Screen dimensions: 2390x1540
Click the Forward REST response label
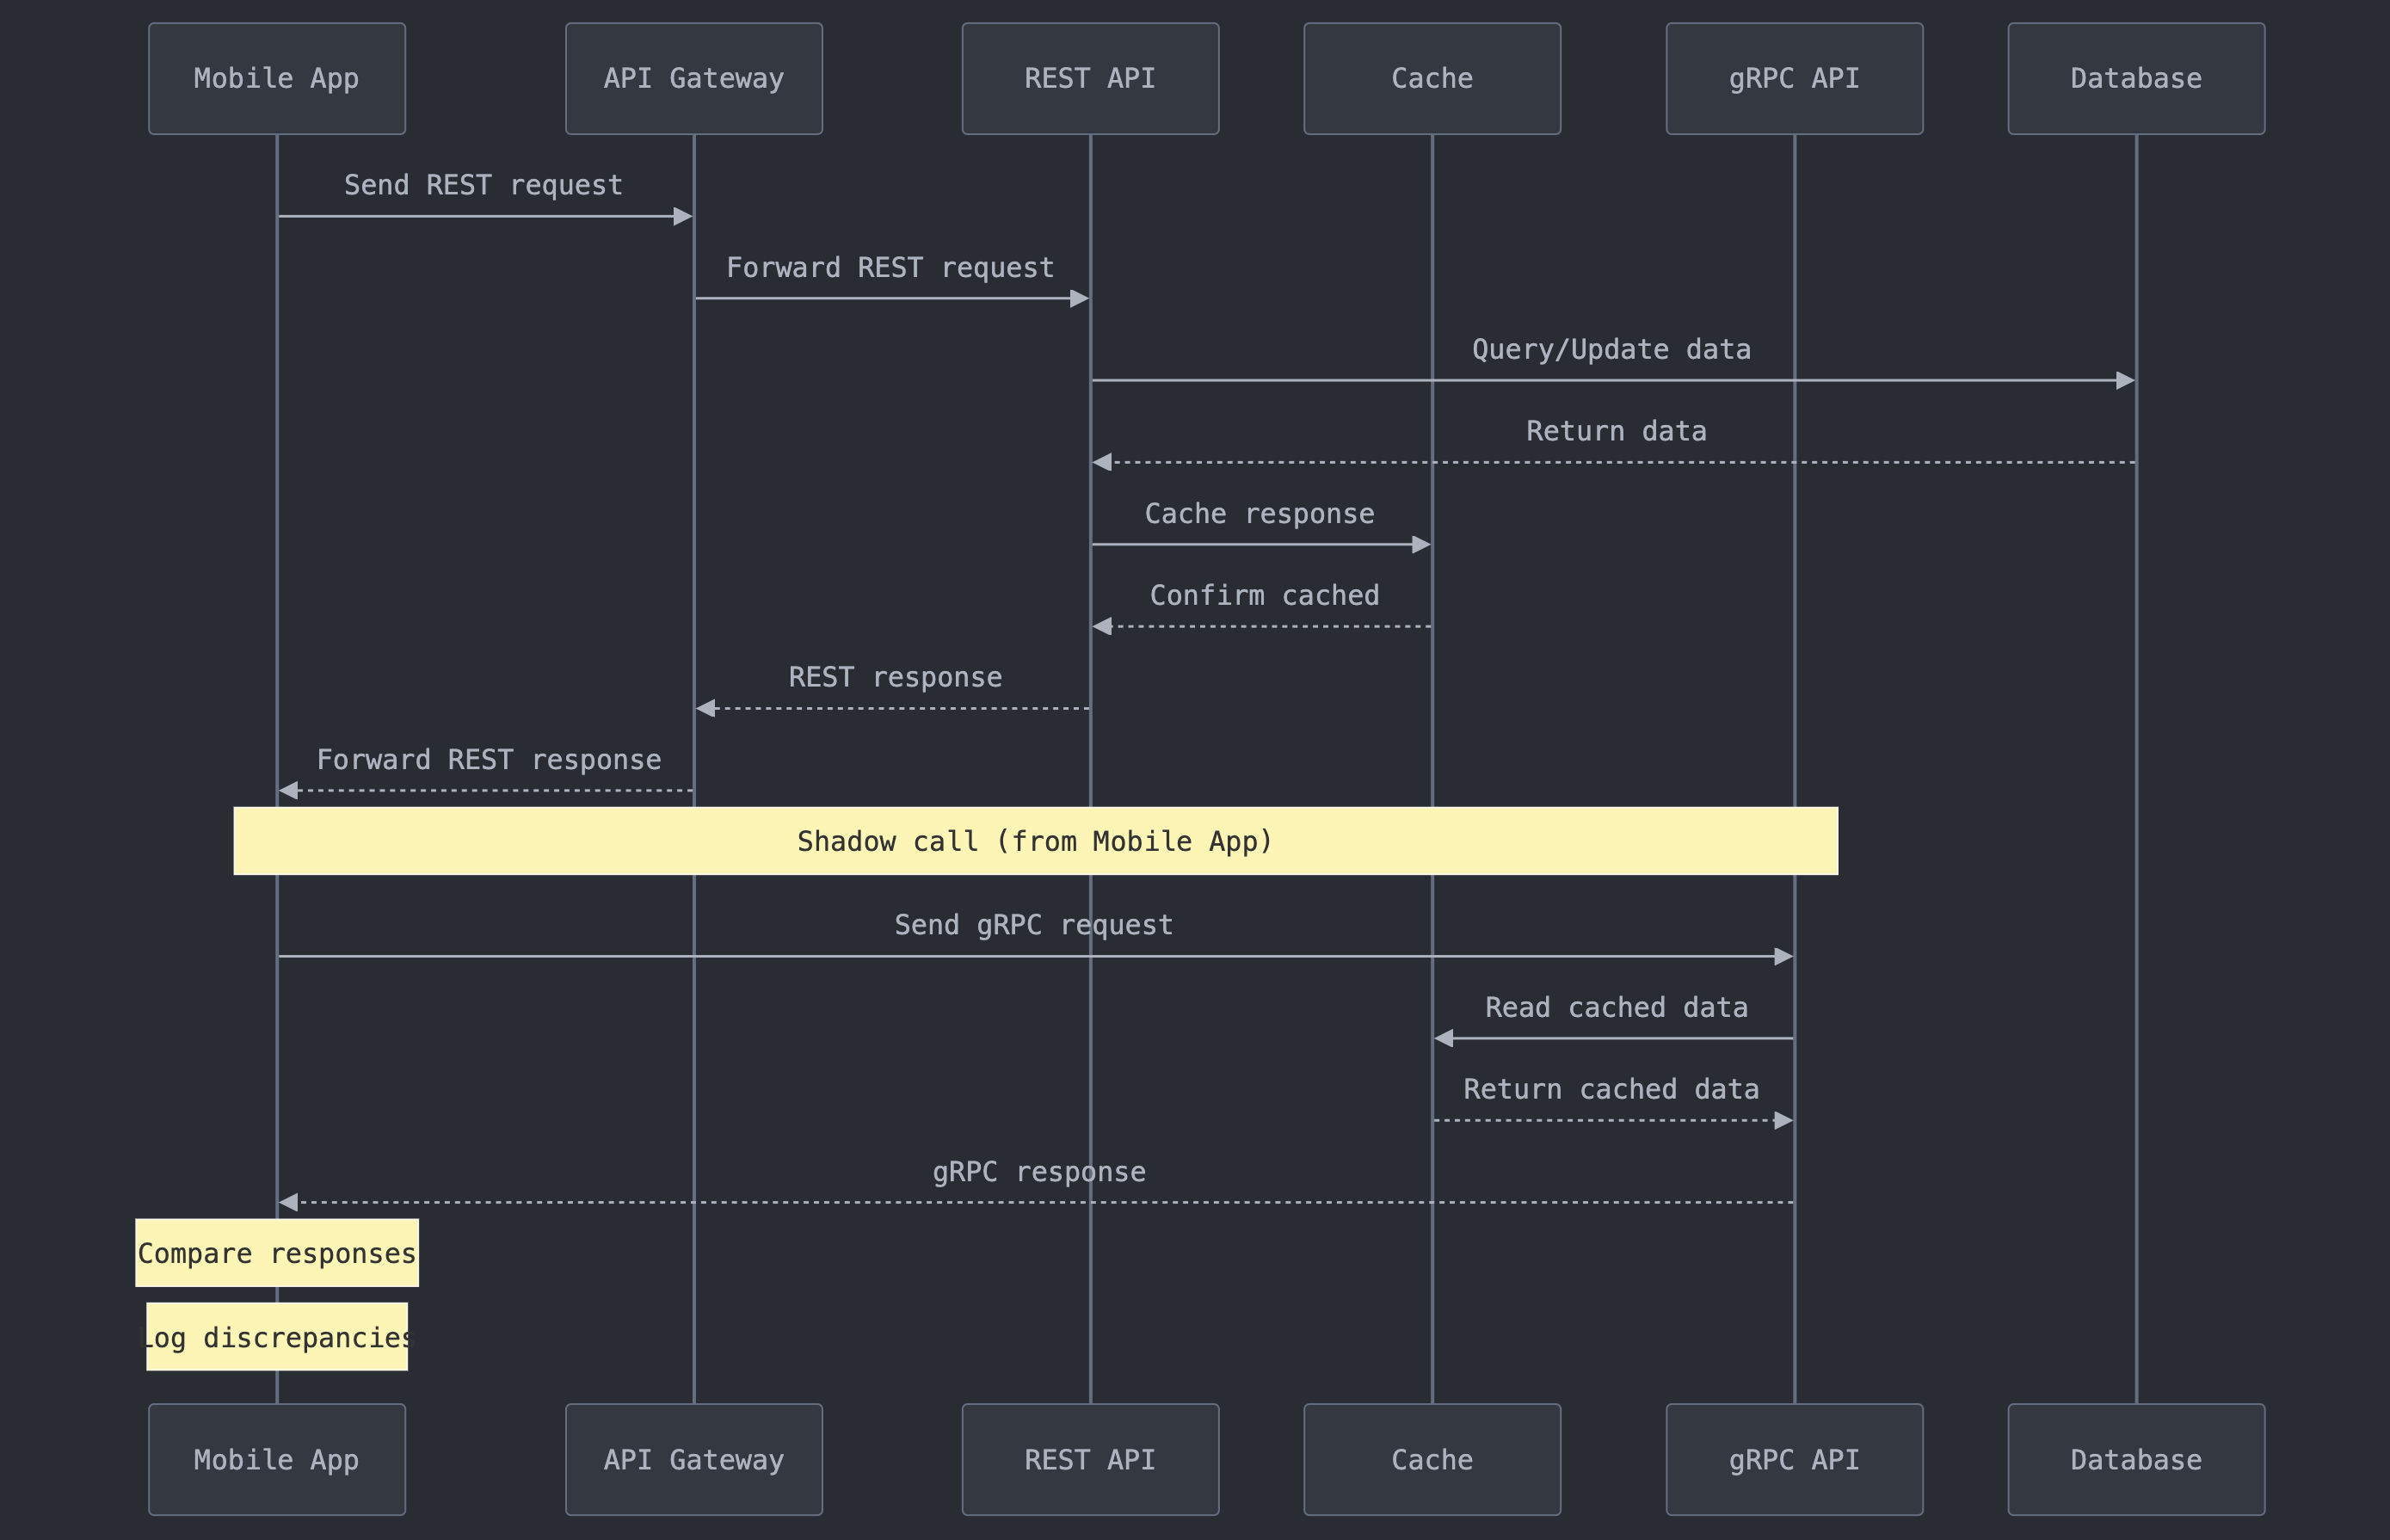pyautogui.click(x=489, y=760)
